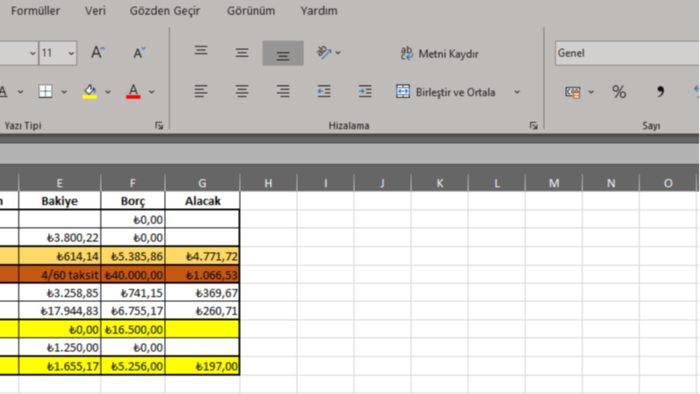Screen dimensions: 700x394
Task: Open the Formüller ribbon tab
Action: (x=35, y=11)
